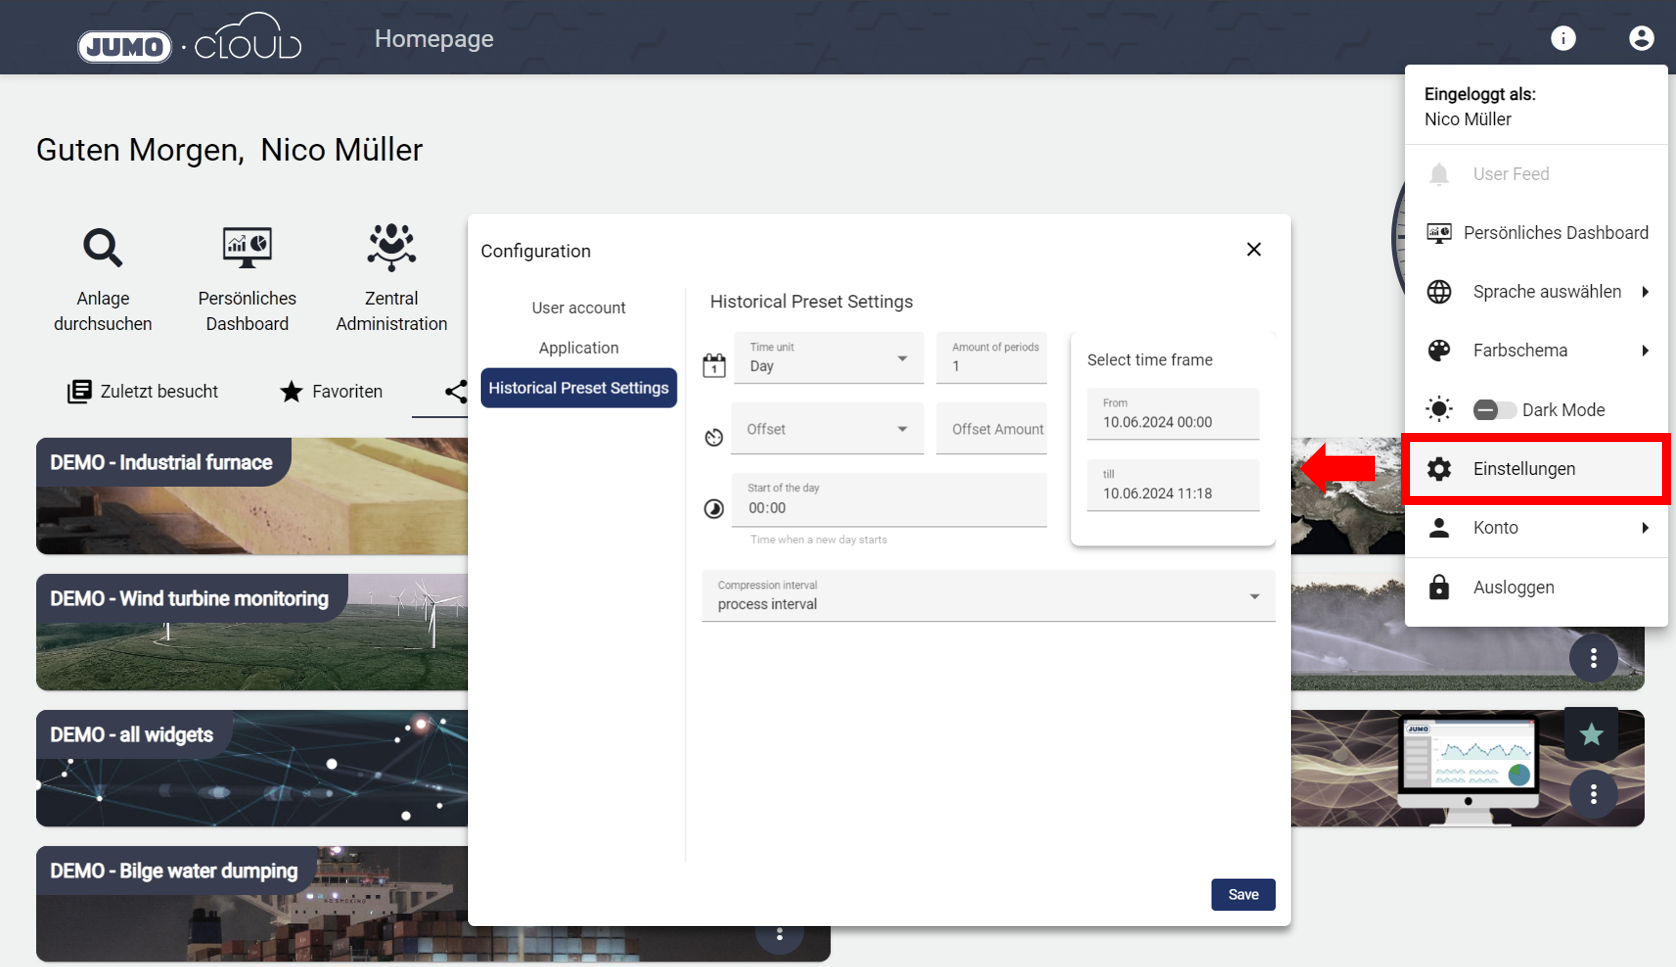Switch to the User account tab

pos(578,308)
